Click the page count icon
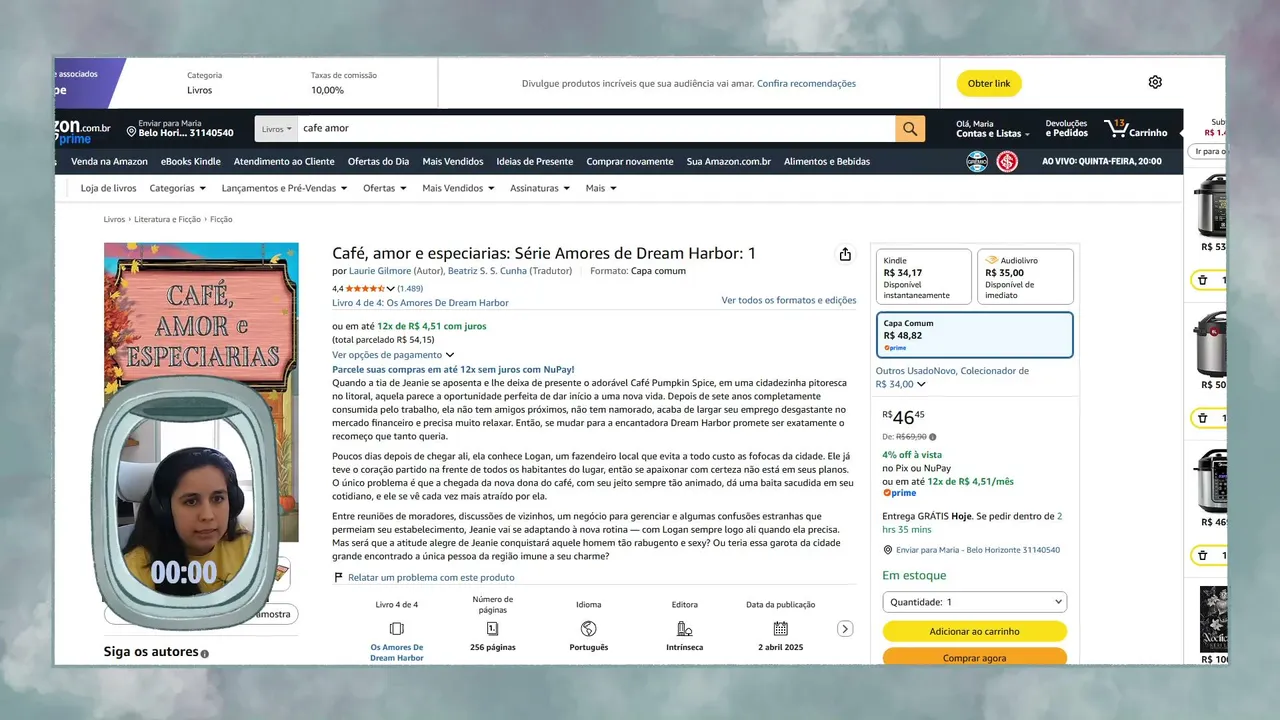Viewport: 1280px width, 720px height. point(492,629)
